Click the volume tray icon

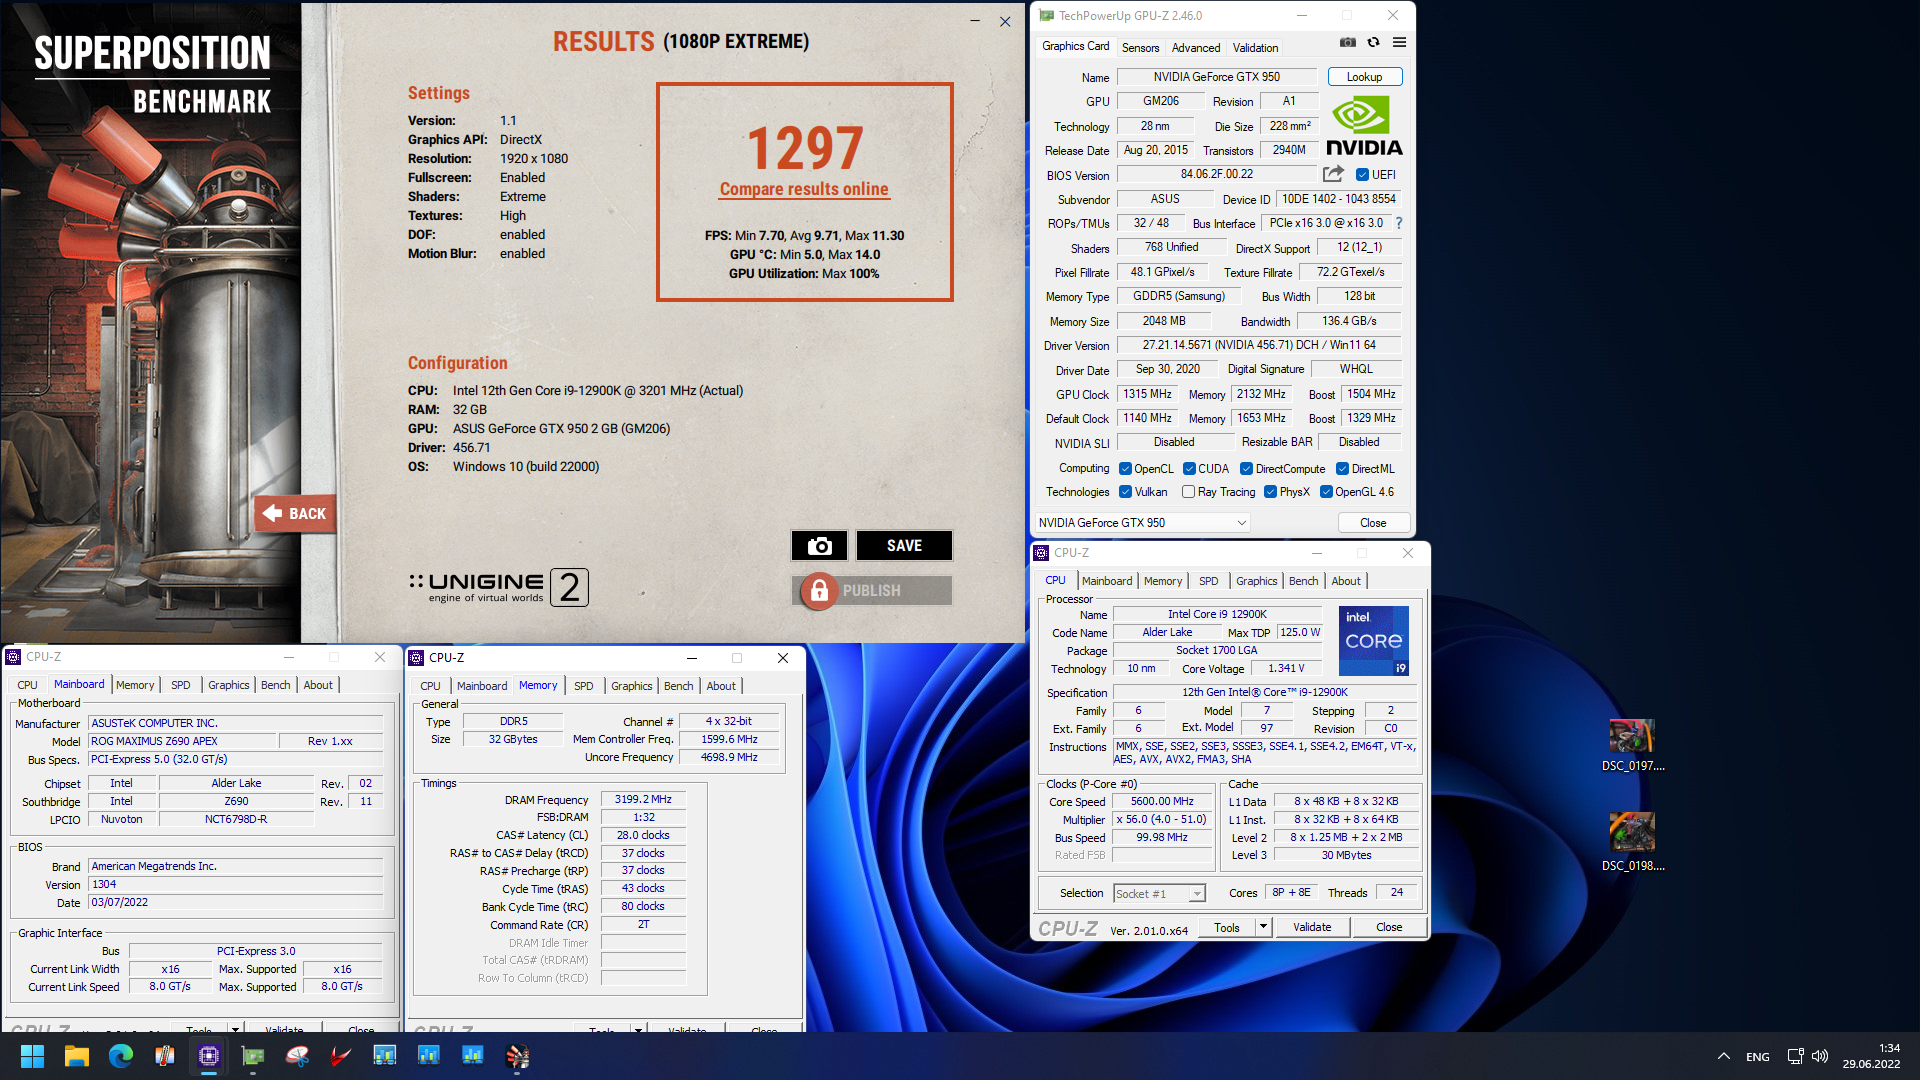coord(1820,1056)
